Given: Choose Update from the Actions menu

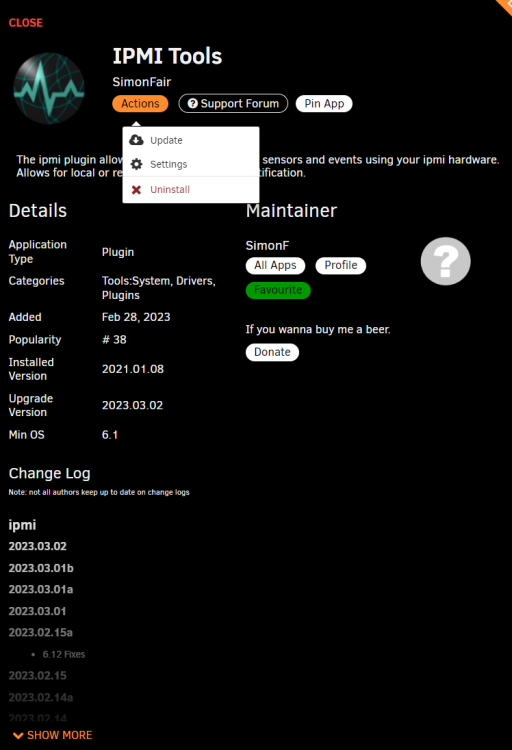Looking at the screenshot, I should (191, 140).
